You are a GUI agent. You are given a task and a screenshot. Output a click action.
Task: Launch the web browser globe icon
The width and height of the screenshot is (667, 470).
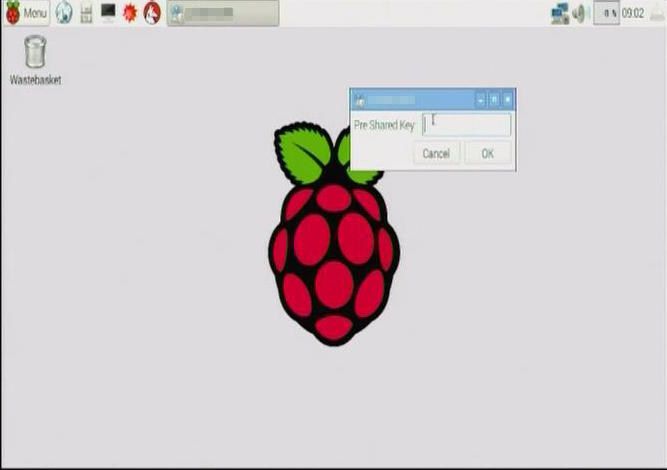pyautogui.click(x=64, y=13)
